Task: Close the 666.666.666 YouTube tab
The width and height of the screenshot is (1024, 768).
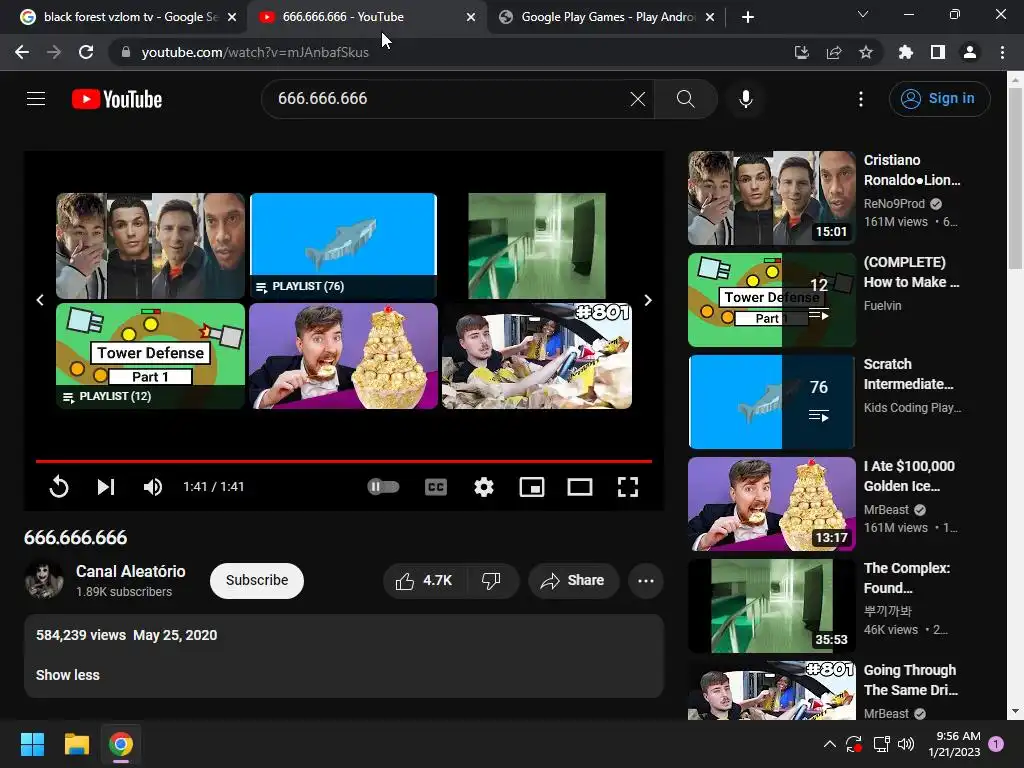Action: pyautogui.click(x=471, y=17)
